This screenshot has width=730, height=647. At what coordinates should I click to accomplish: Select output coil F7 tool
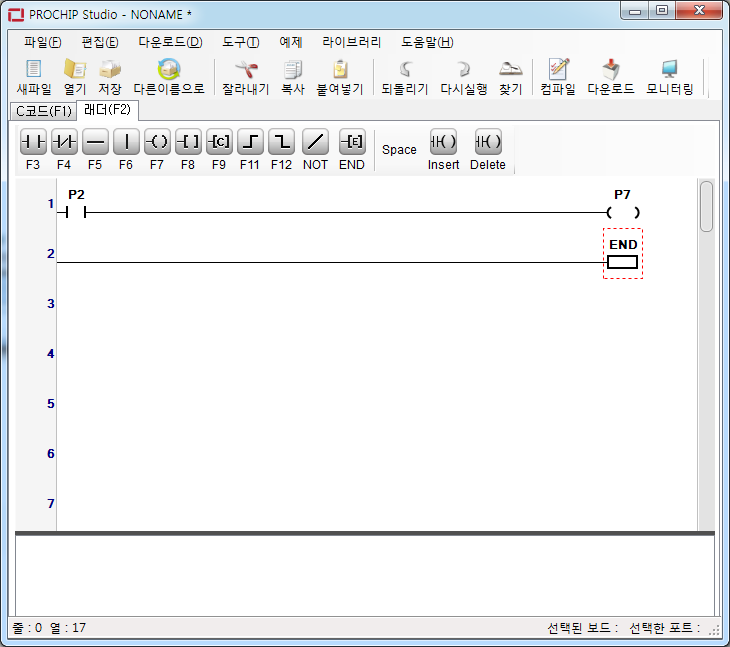[157, 142]
